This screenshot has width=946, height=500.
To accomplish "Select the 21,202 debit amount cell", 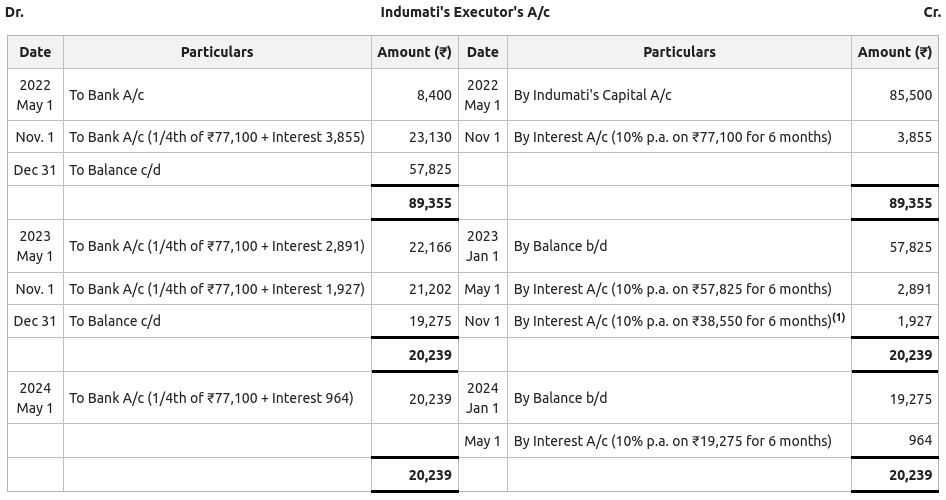I will (x=430, y=289).
